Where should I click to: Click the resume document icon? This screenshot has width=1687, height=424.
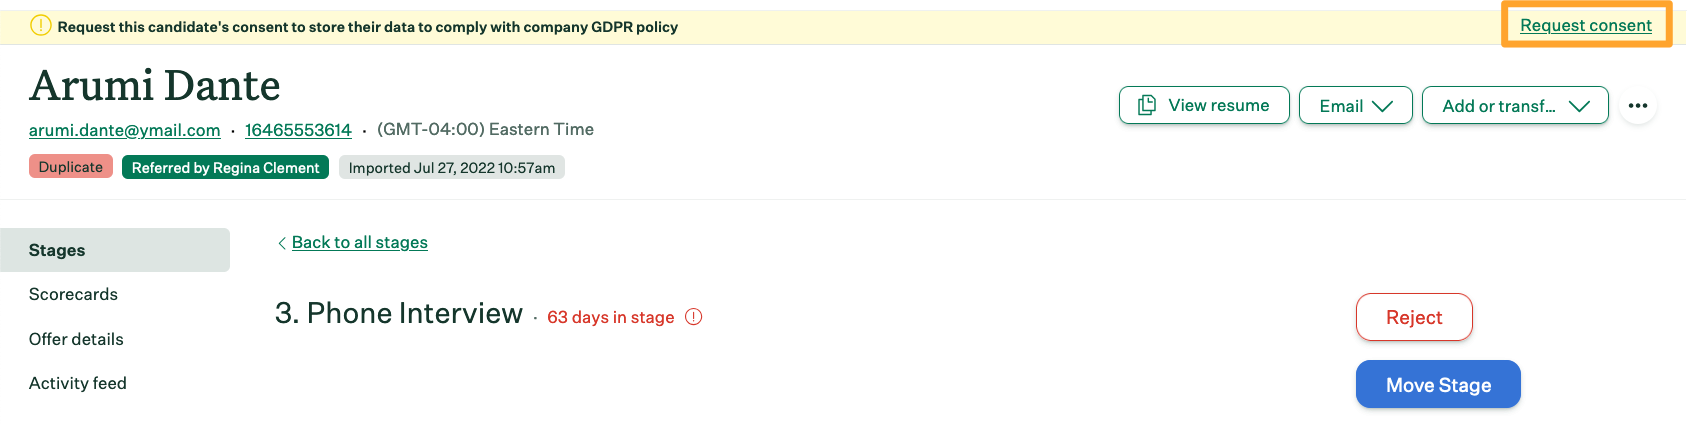click(1147, 105)
